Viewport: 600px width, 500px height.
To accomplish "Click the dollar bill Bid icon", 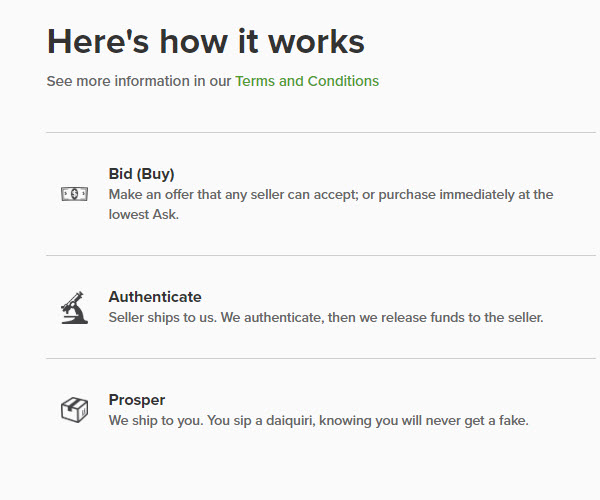I will (x=75, y=194).
